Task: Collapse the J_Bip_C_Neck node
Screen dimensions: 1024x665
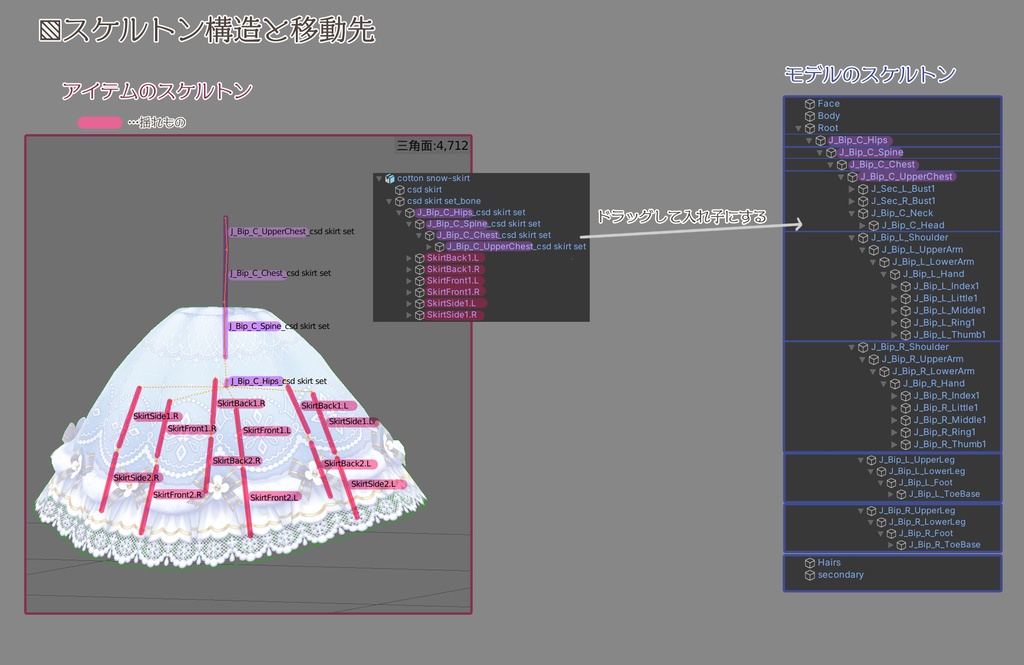Action: (852, 214)
